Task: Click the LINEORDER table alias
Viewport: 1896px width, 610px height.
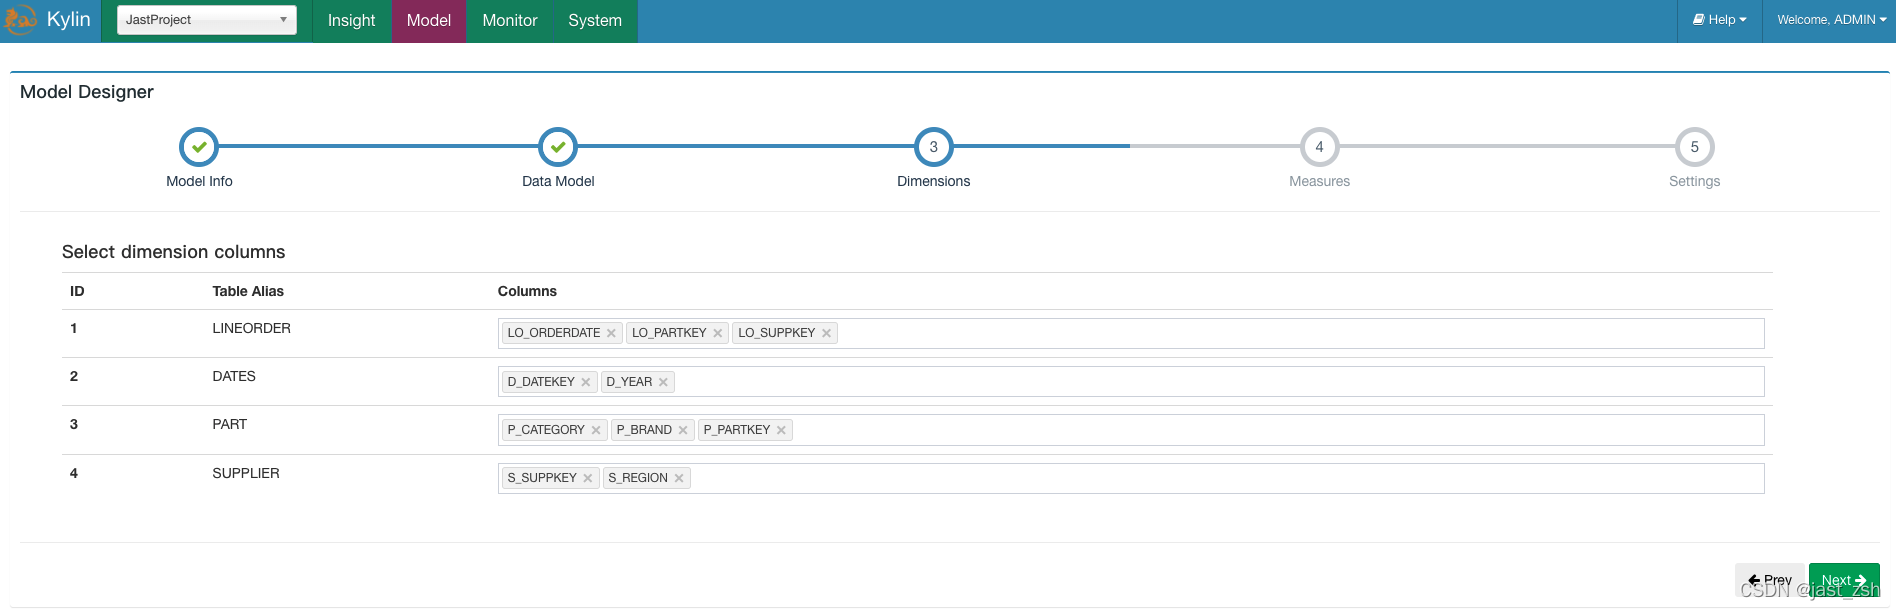Action: 251,328
